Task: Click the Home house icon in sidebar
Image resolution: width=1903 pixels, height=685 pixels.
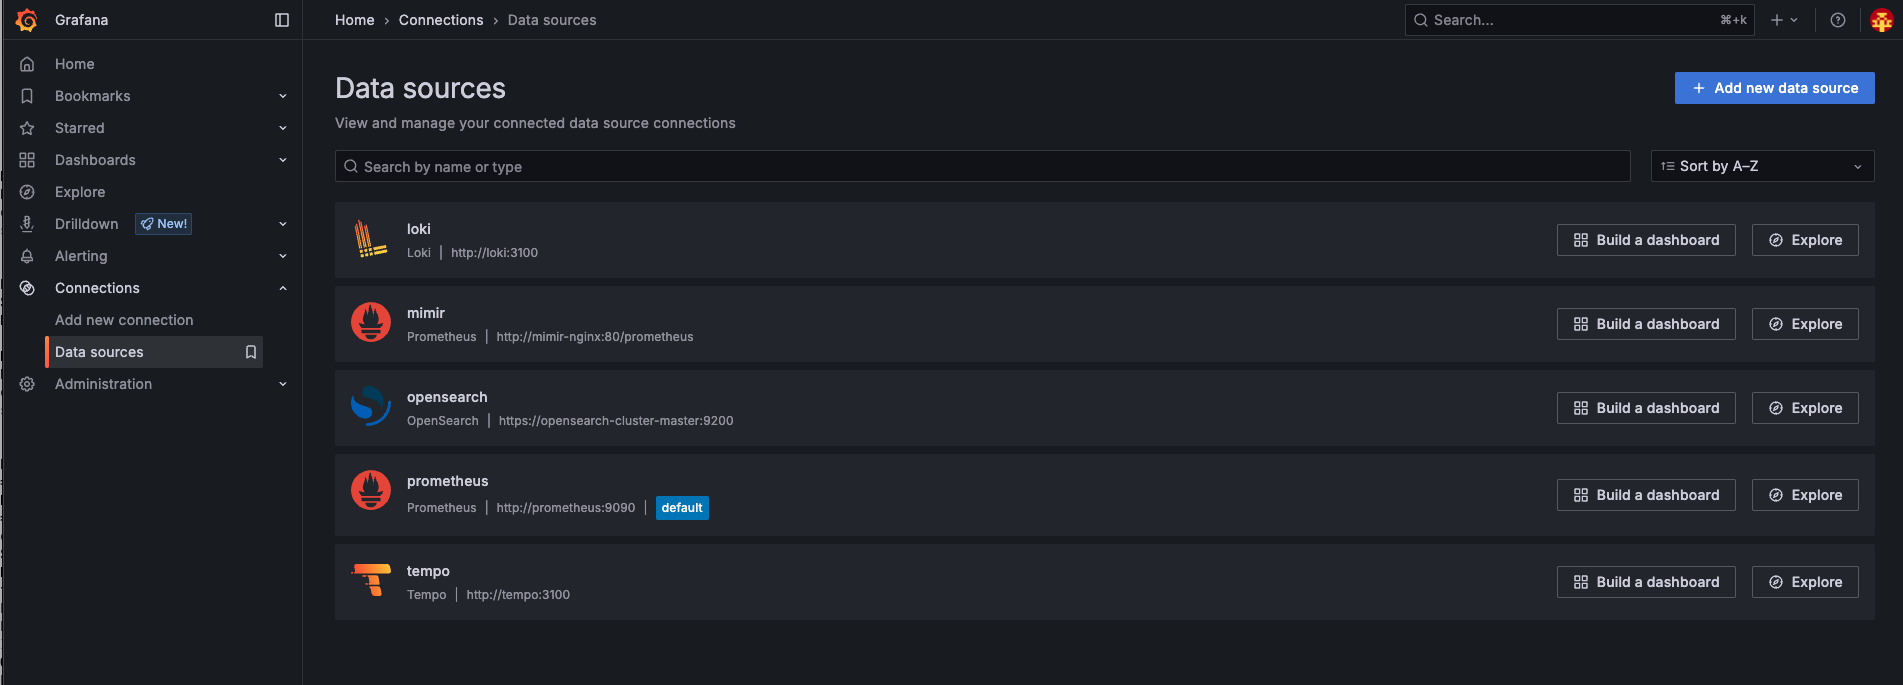Action: coord(27,64)
